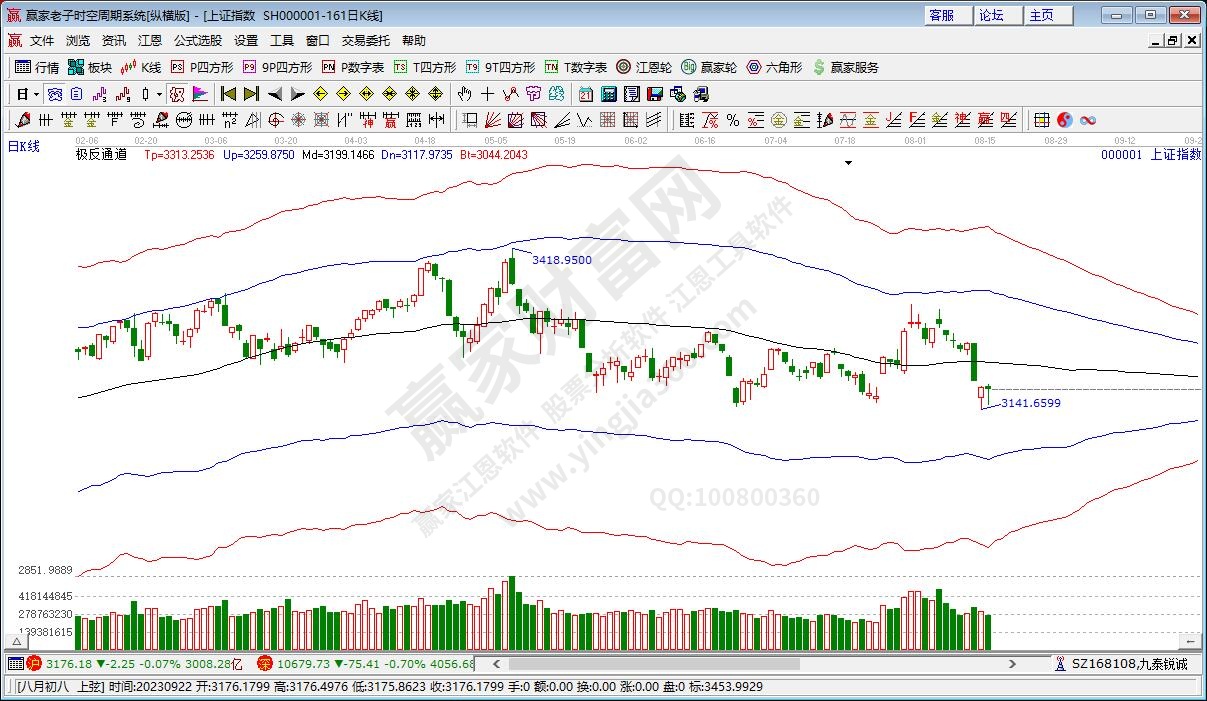This screenshot has width=1207, height=701.
Task: Click the yin-yang Taiji icon
Action: [x=1064, y=120]
